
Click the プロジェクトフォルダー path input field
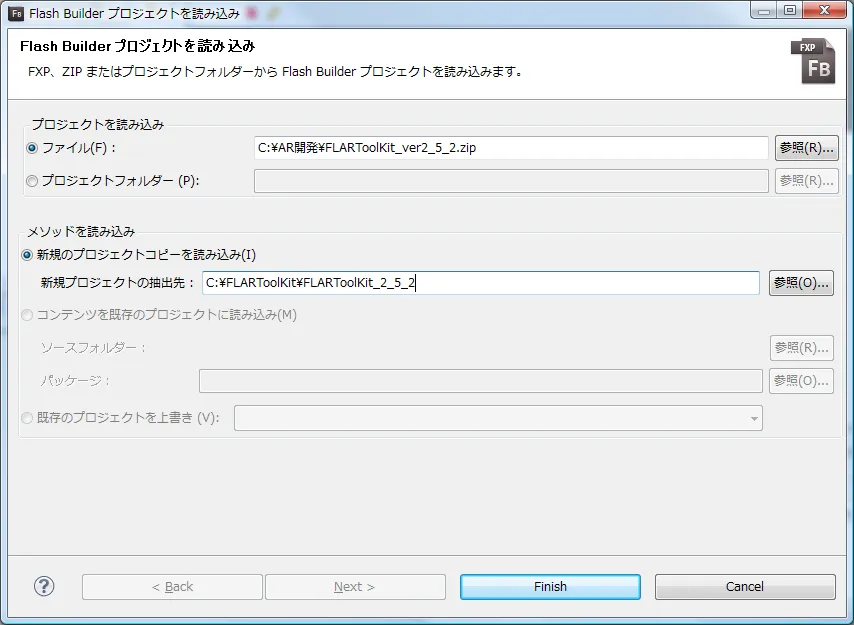(511, 181)
